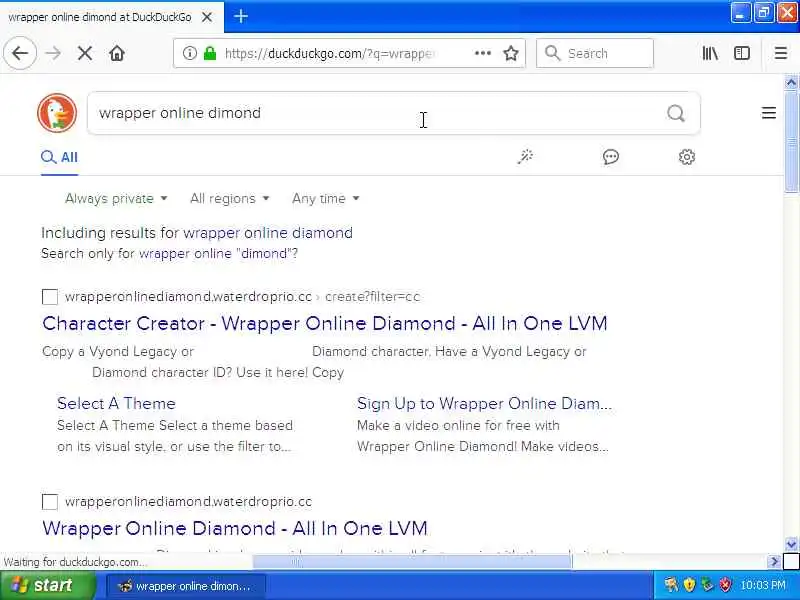Click the first system tray icon

(x=670, y=585)
